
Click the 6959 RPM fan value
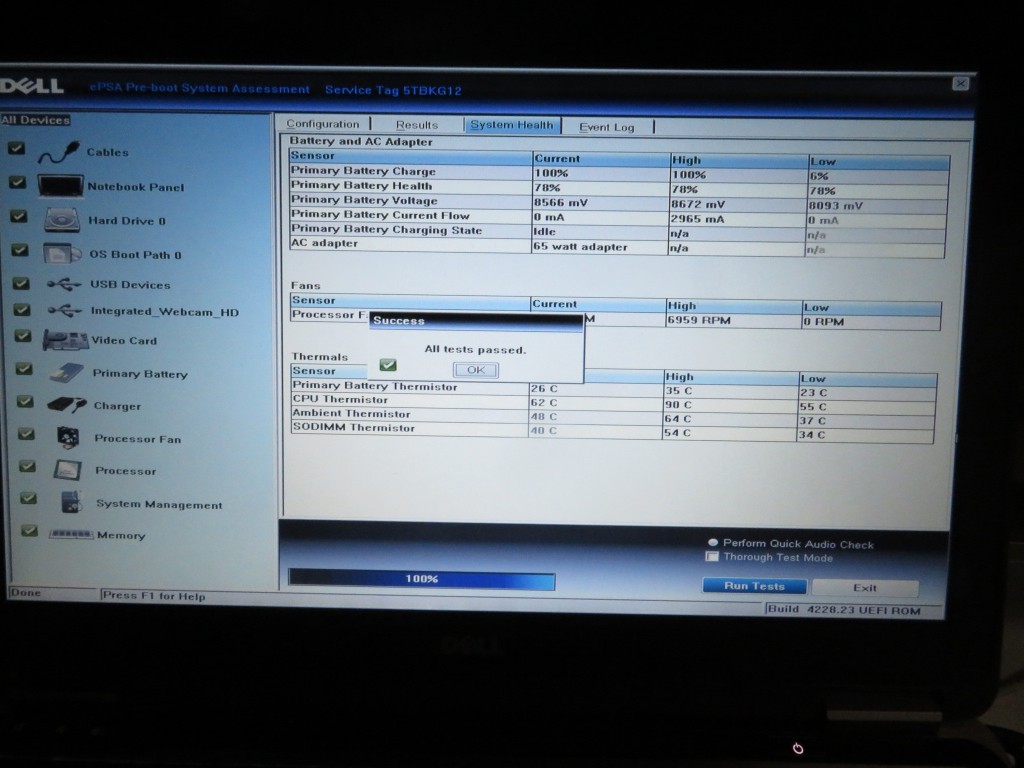pyautogui.click(x=698, y=320)
